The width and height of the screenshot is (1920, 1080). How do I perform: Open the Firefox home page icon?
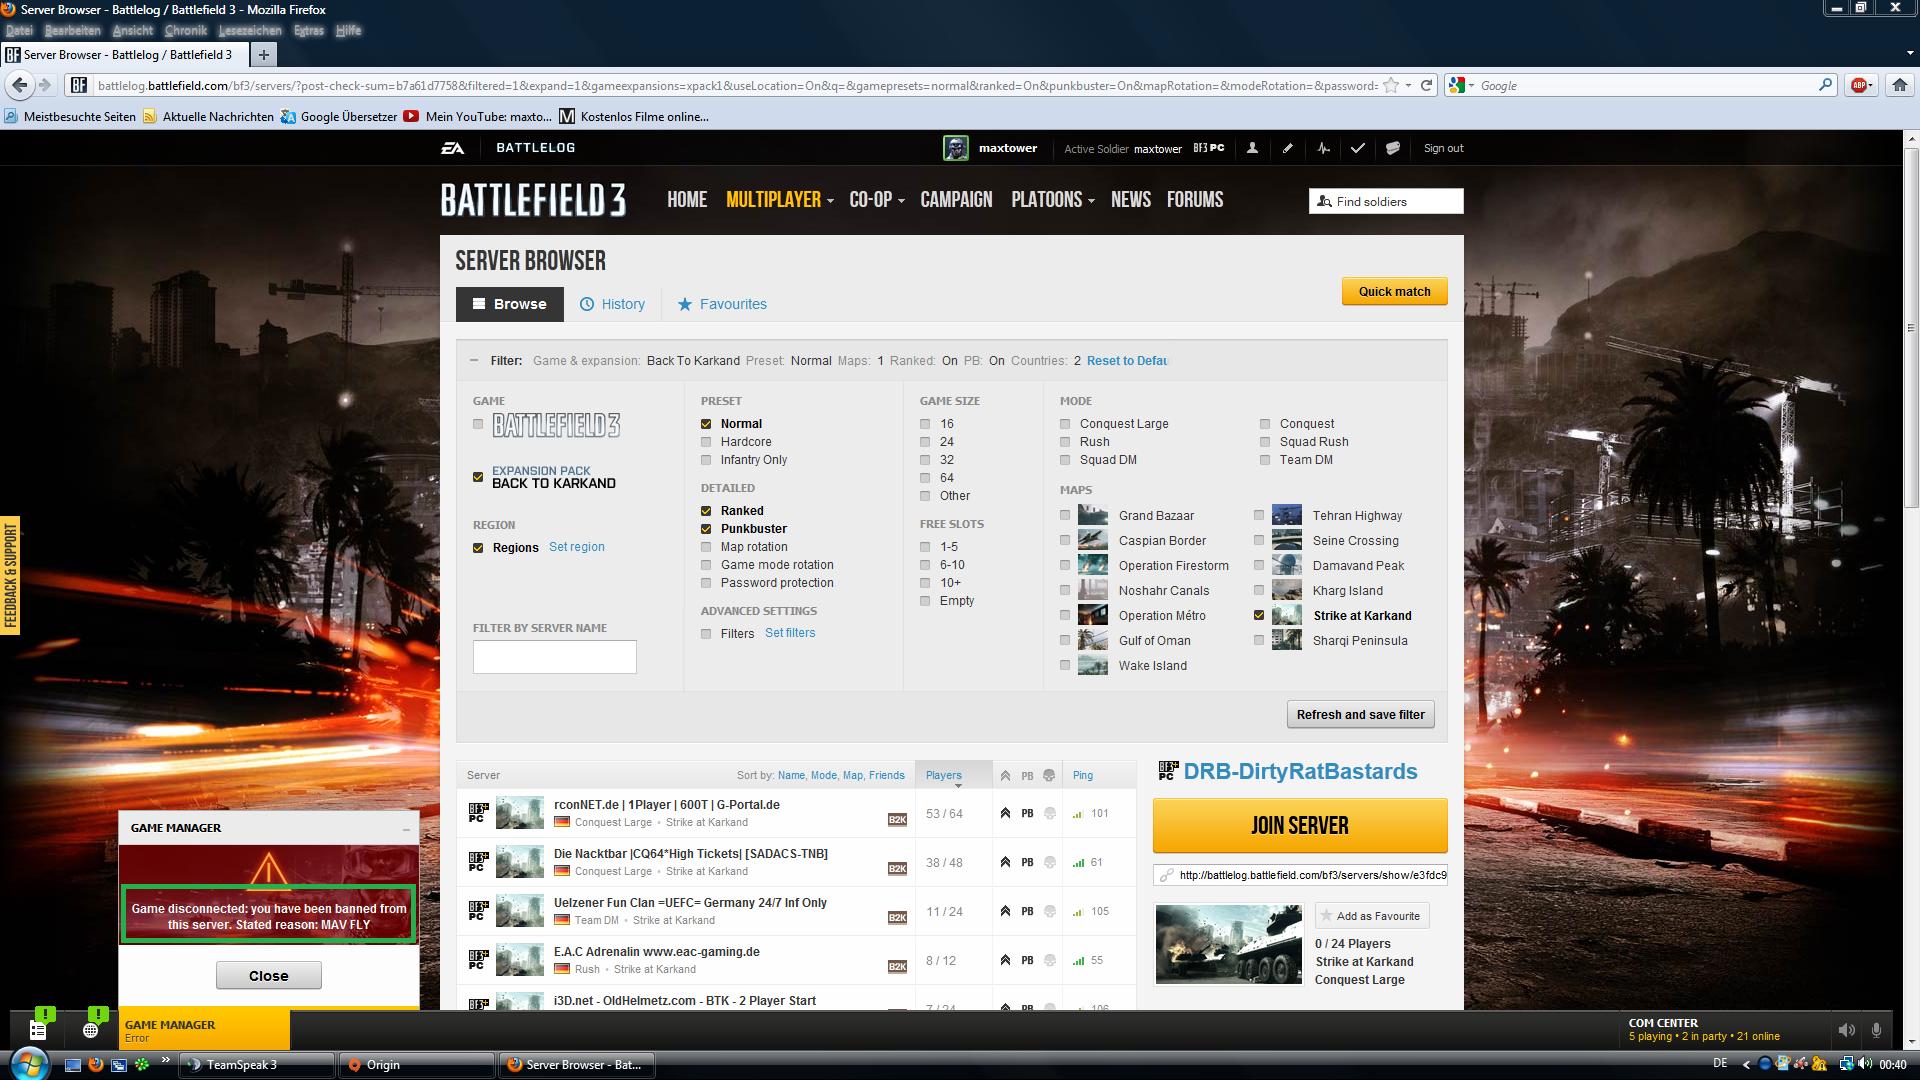pos(1899,86)
